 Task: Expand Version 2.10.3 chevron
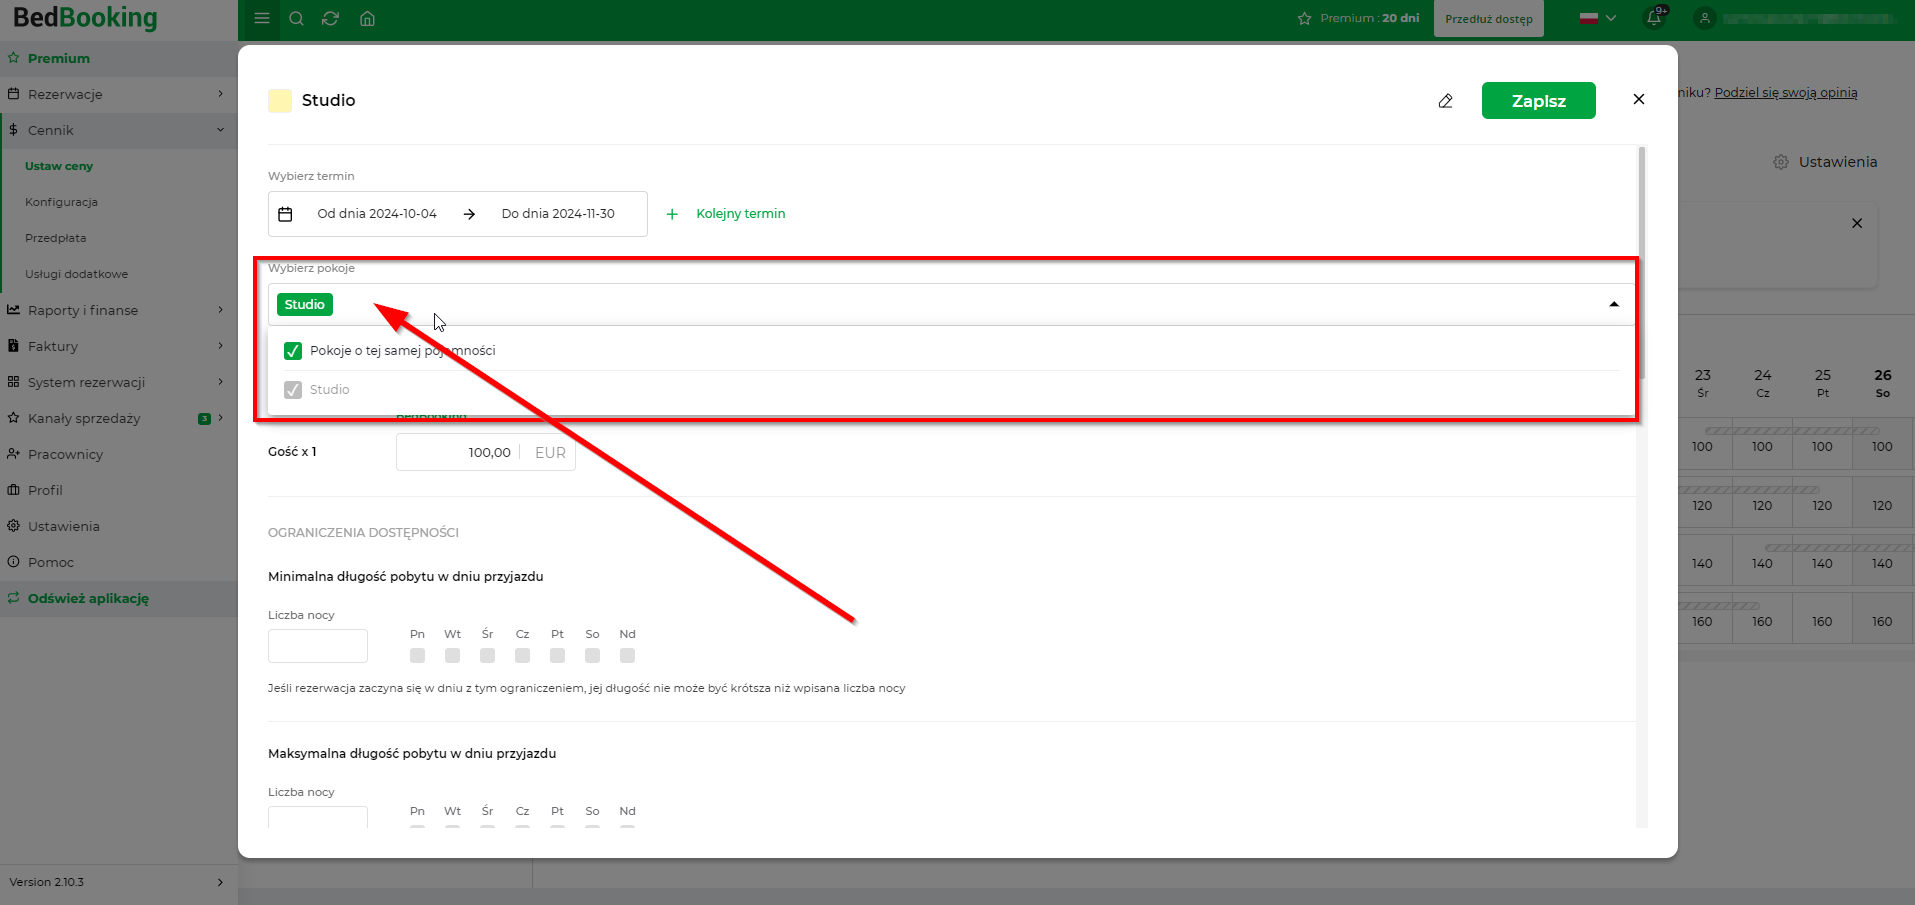coord(220,882)
